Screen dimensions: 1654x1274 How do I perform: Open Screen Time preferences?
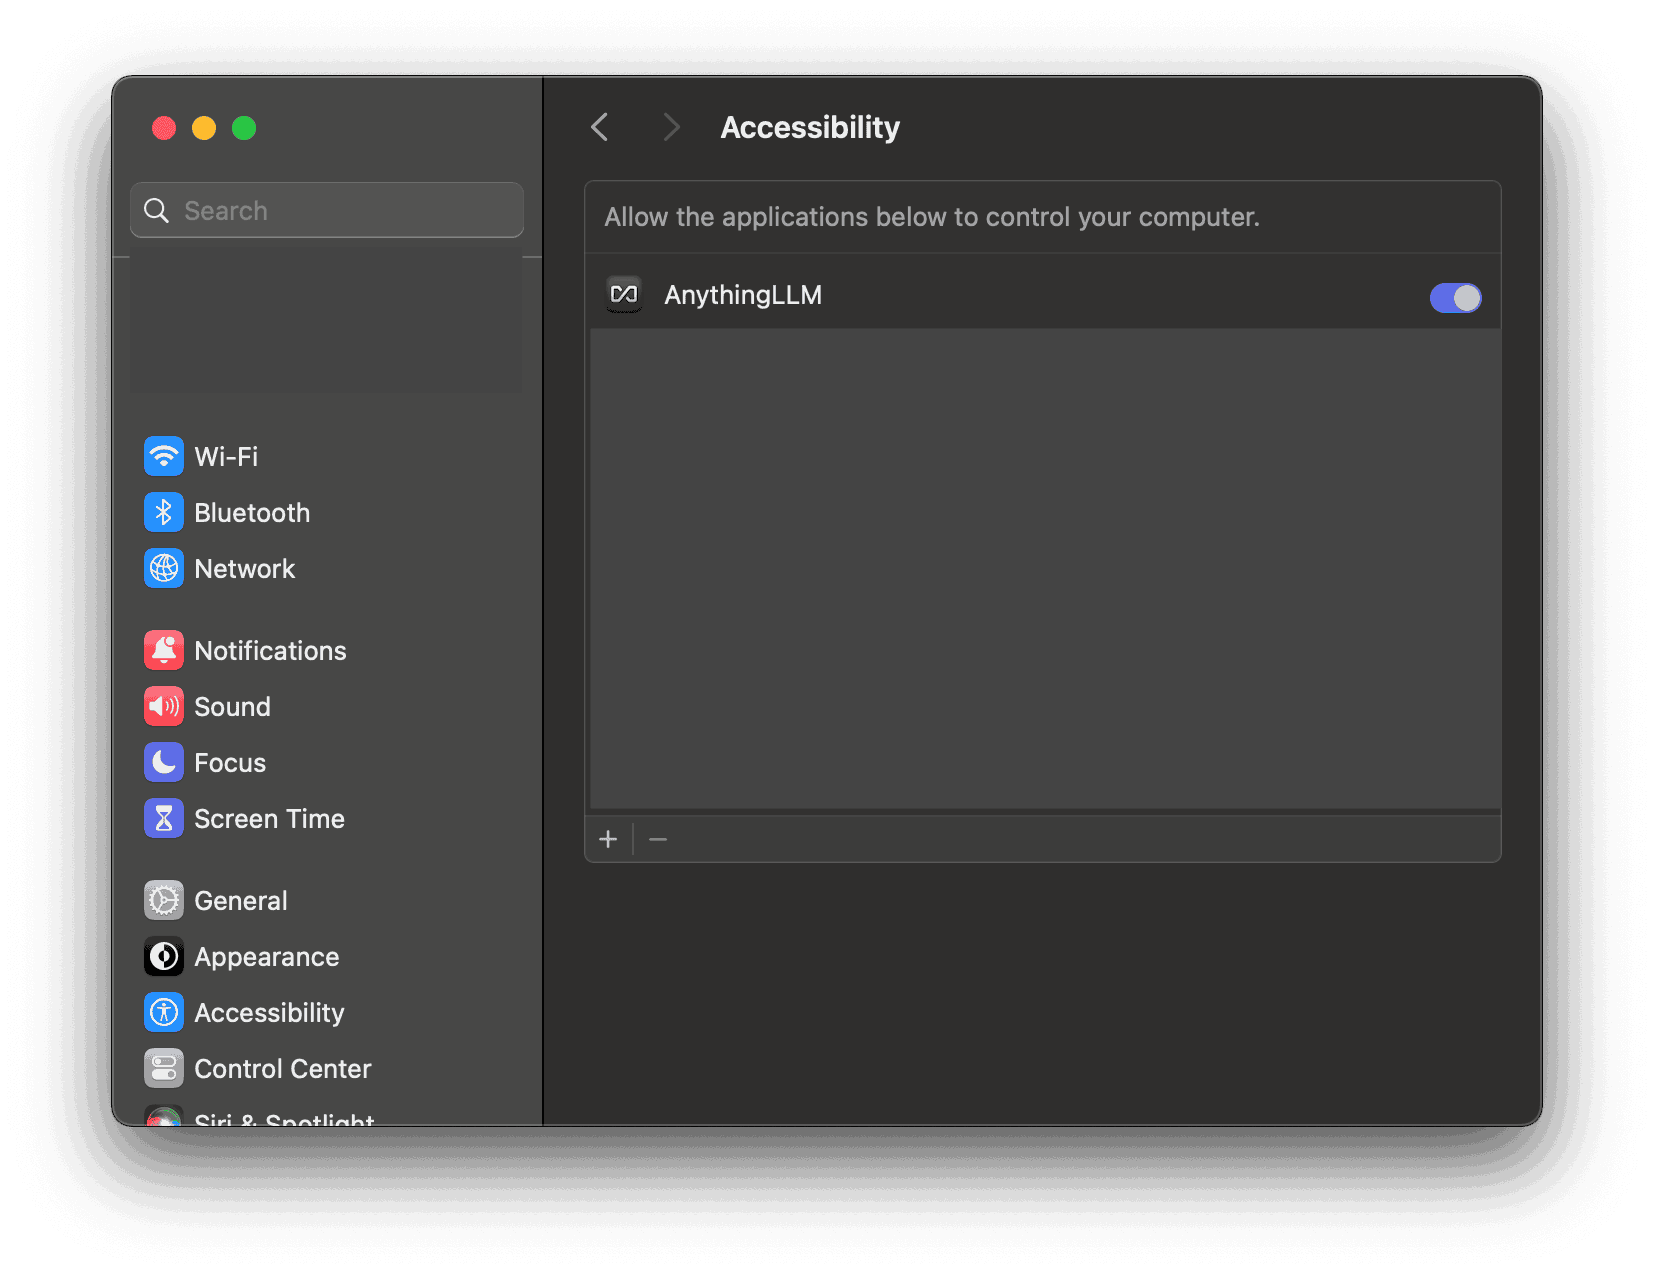click(x=269, y=818)
